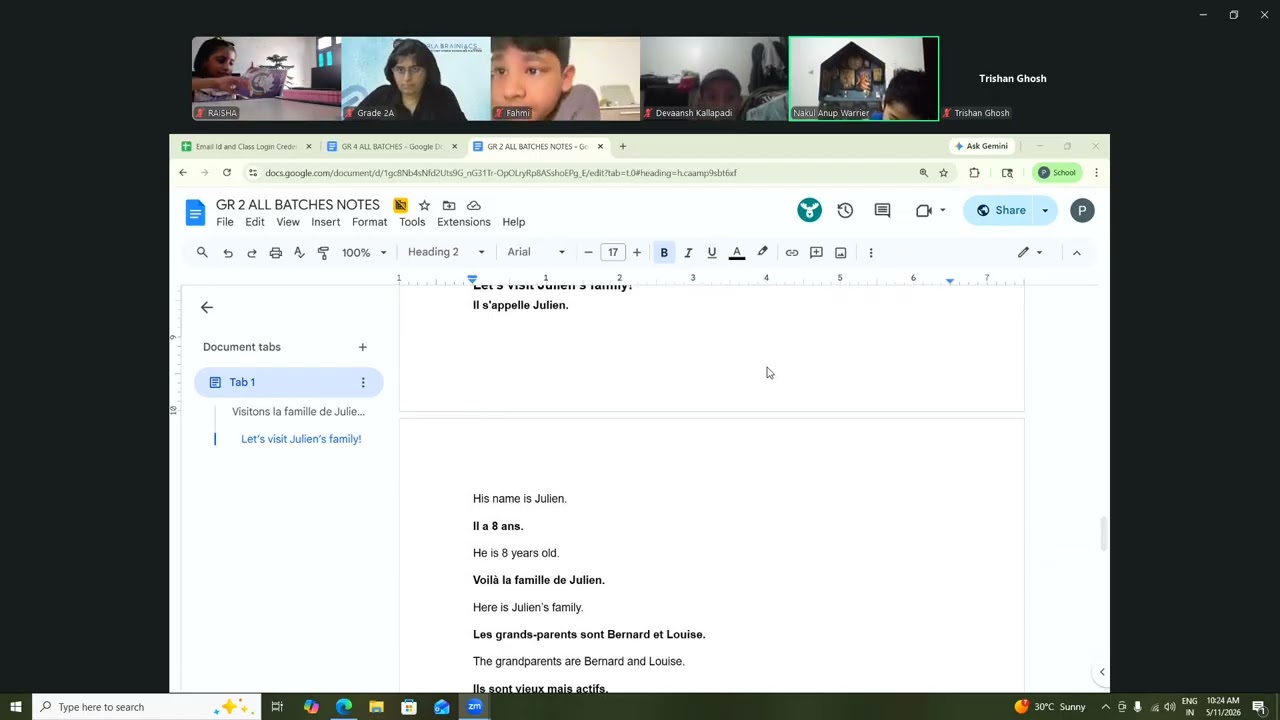
Task: Open the highlight color picker
Action: click(x=763, y=253)
